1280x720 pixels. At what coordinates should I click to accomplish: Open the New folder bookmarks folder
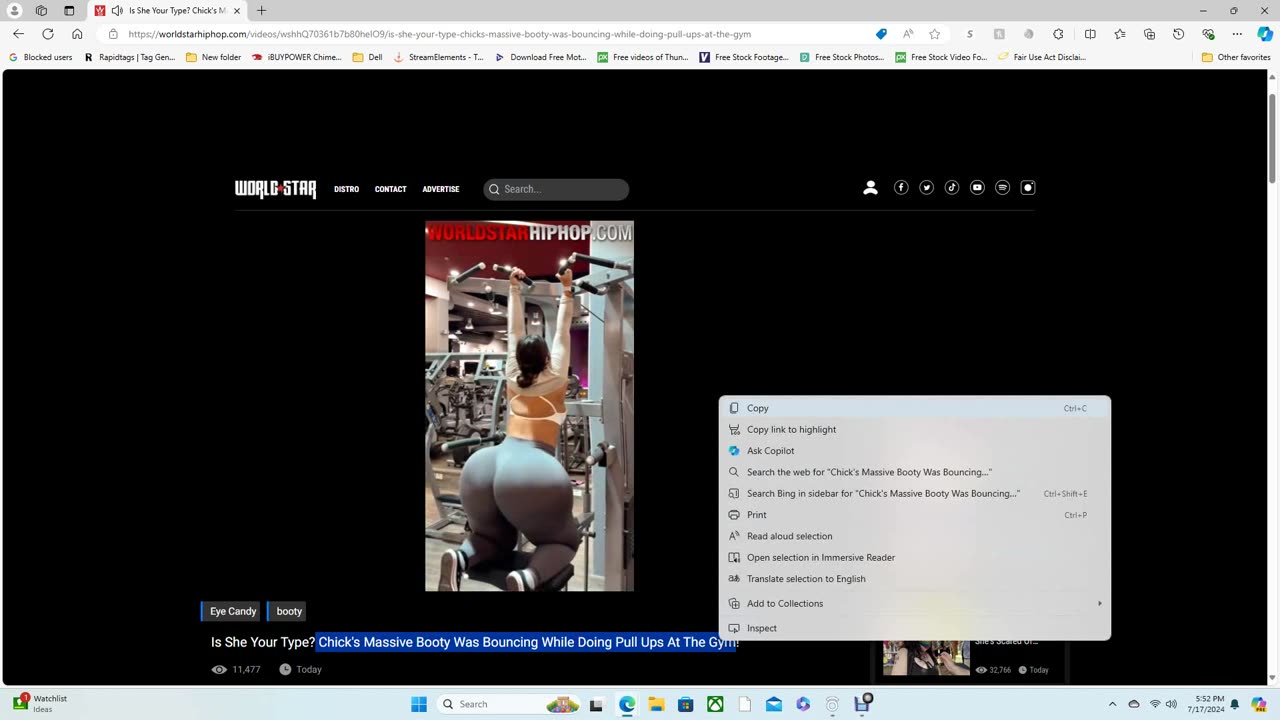click(213, 57)
